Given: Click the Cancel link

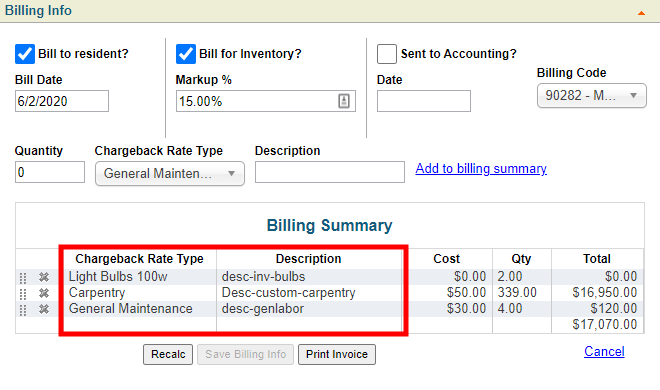Looking at the screenshot, I should 604,351.
